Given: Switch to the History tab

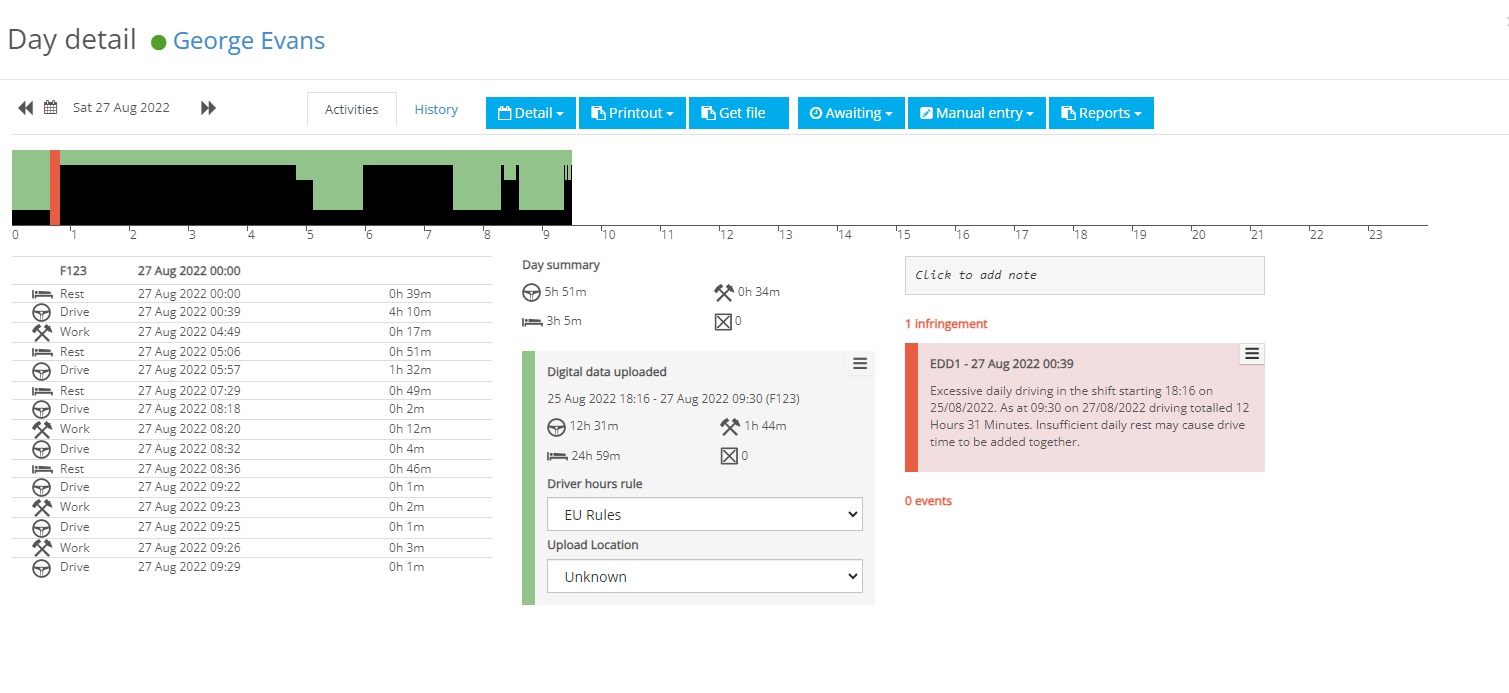Looking at the screenshot, I should [x=436, y=109].
